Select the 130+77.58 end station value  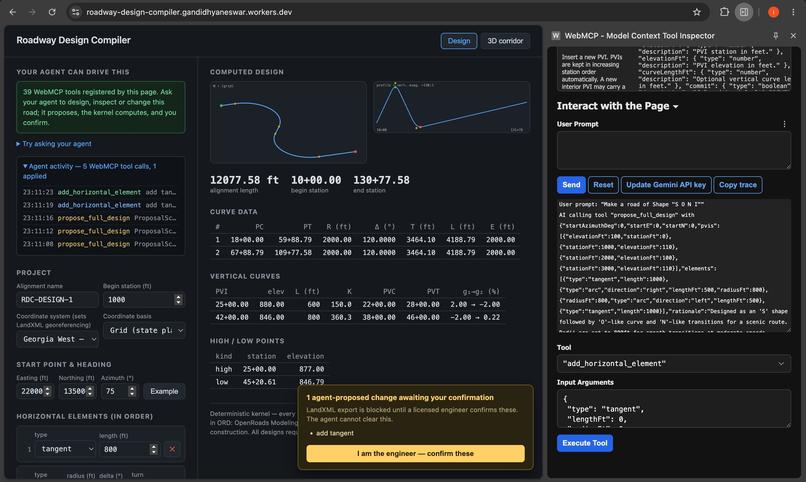381,180
